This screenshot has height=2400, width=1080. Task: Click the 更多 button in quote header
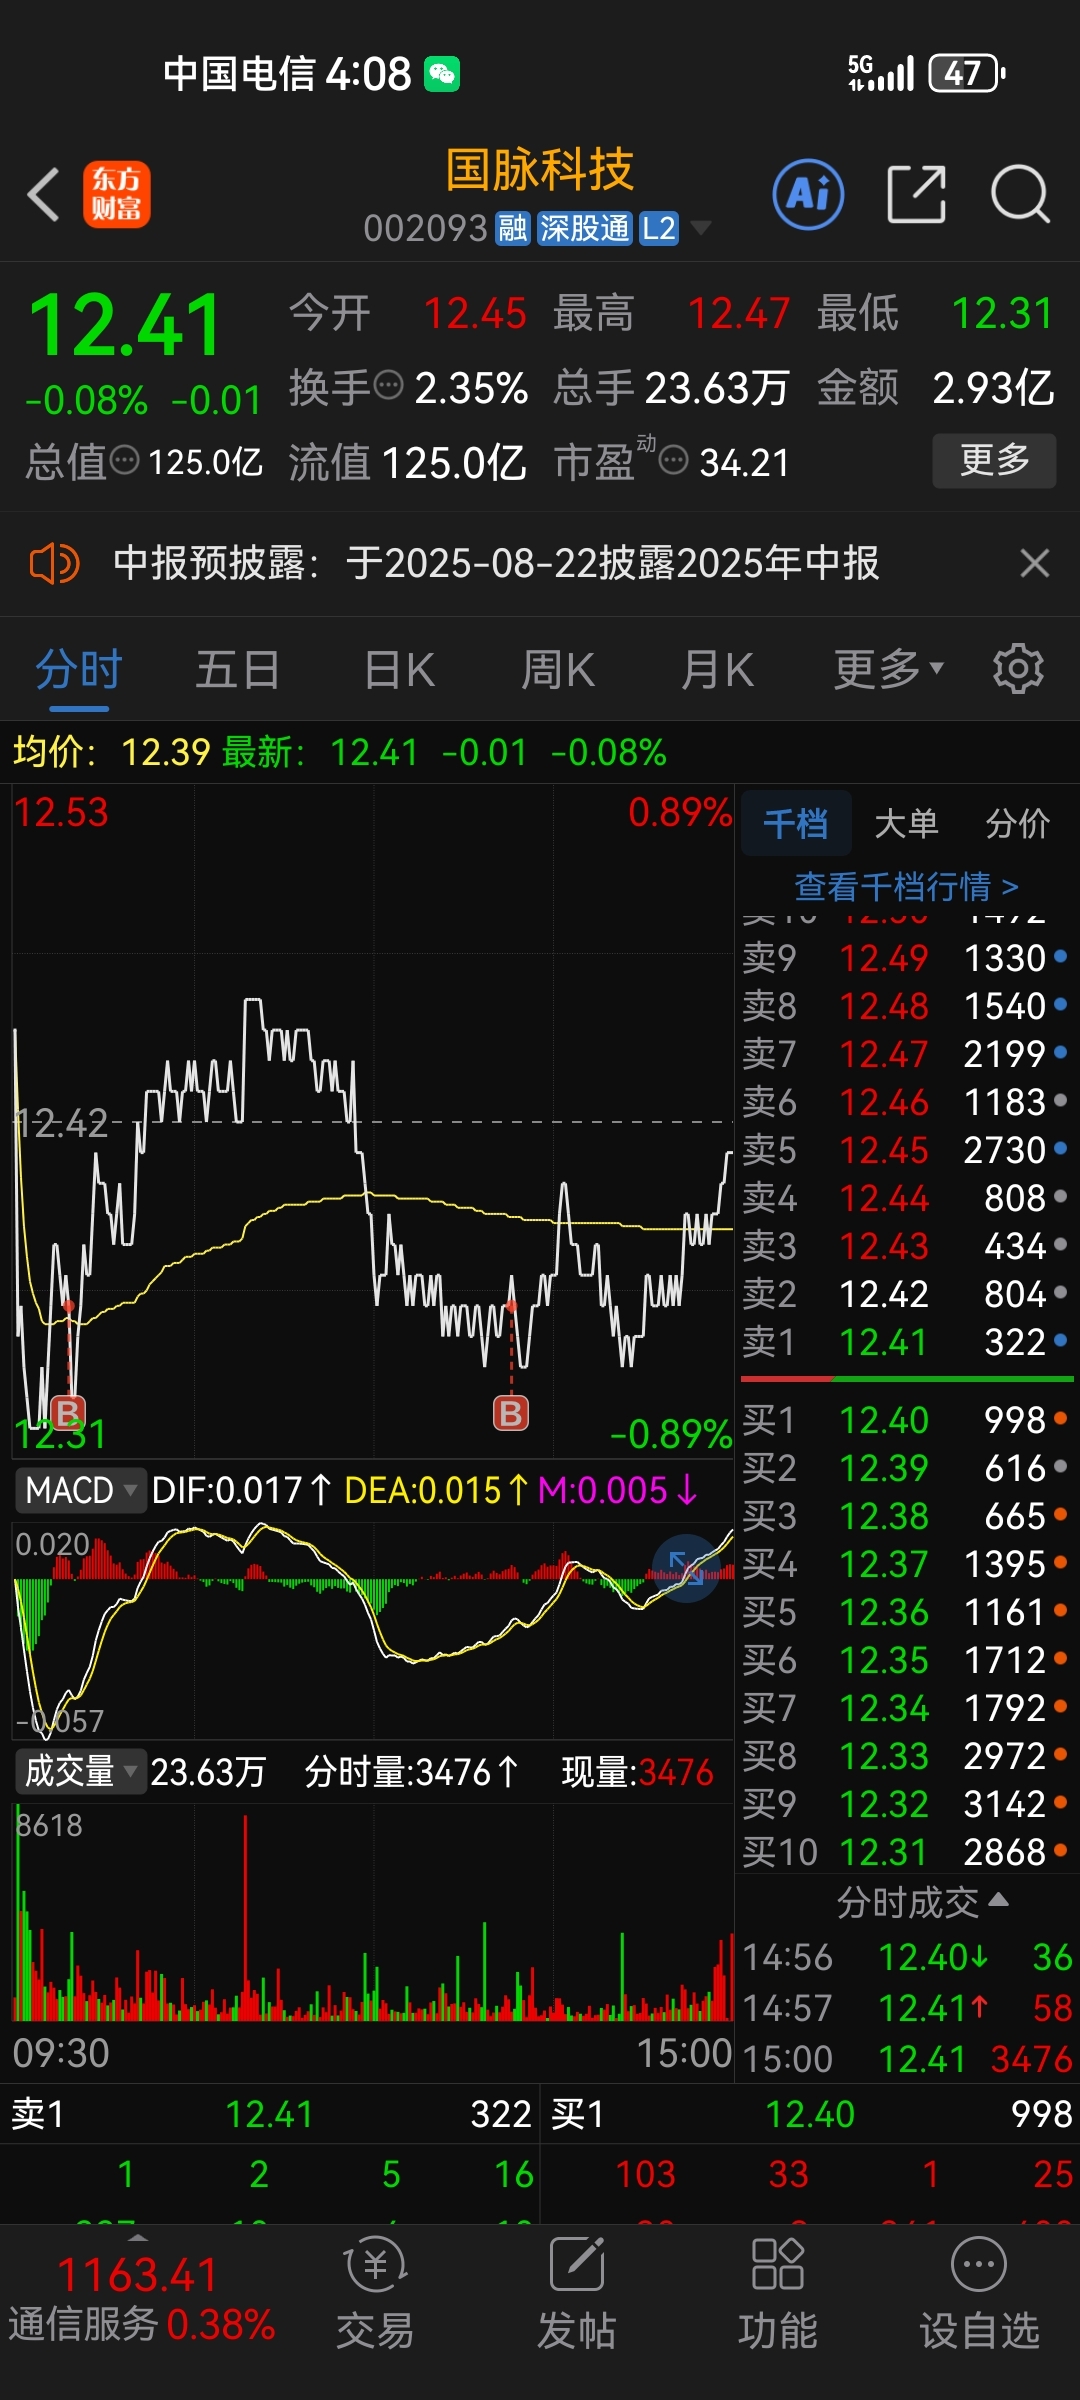[994, 460]
